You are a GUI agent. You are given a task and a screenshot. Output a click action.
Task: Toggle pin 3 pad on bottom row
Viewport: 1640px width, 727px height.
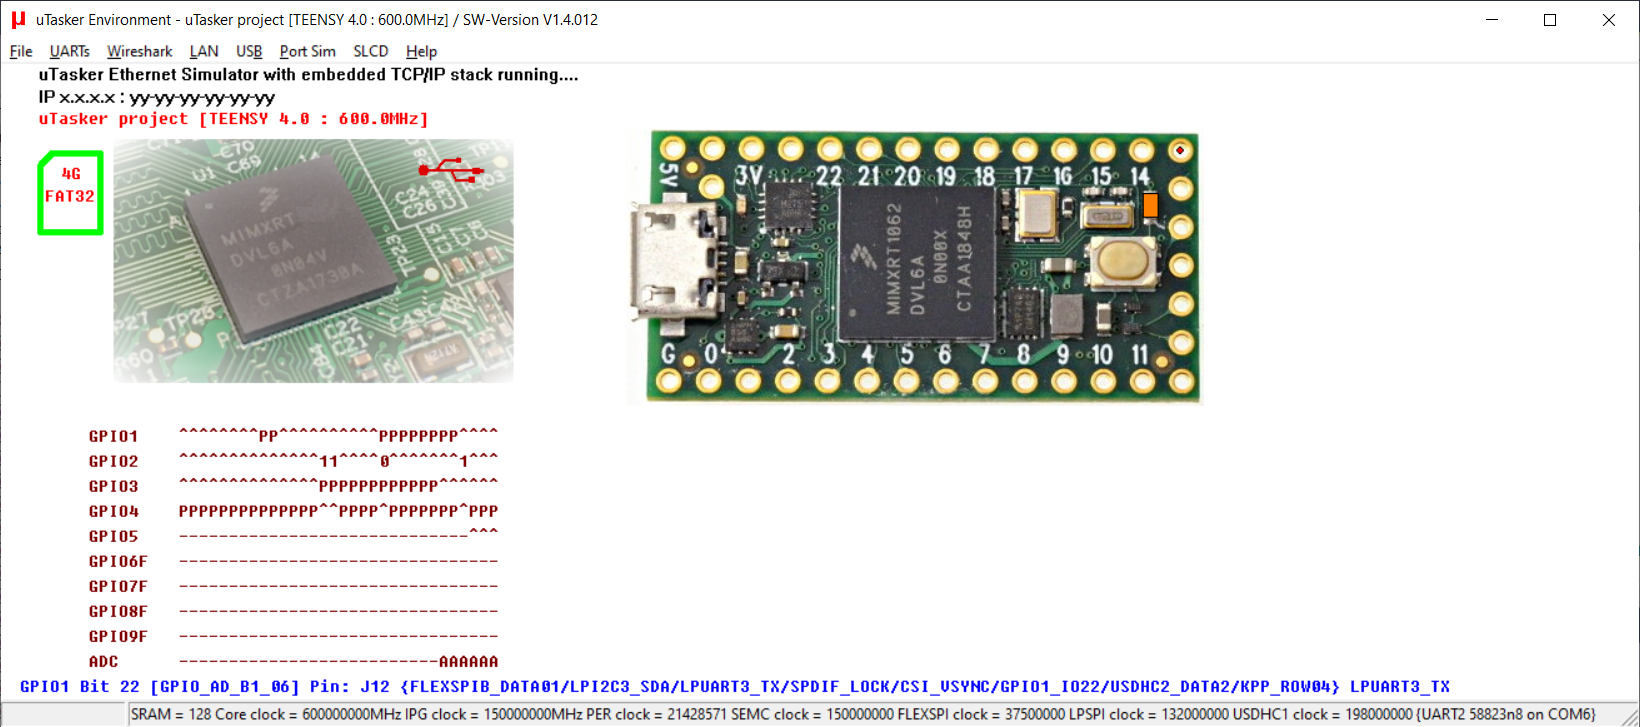(827, 381)
